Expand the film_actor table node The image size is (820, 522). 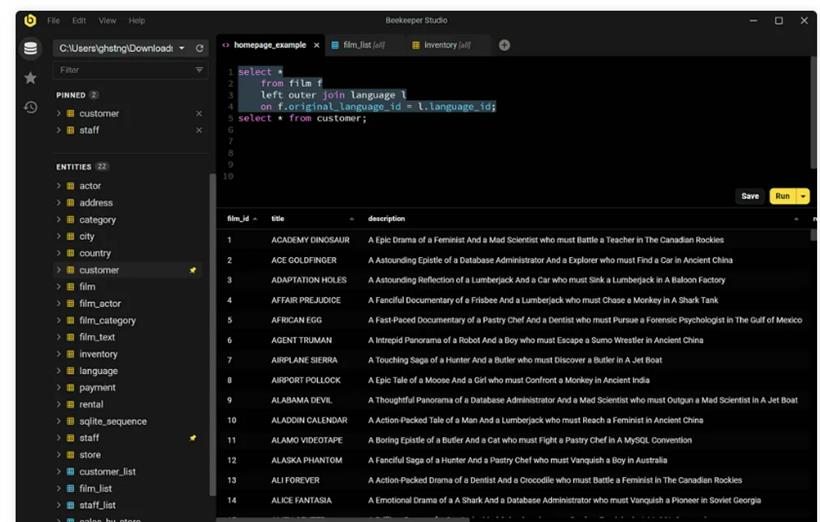pos(59,304)
